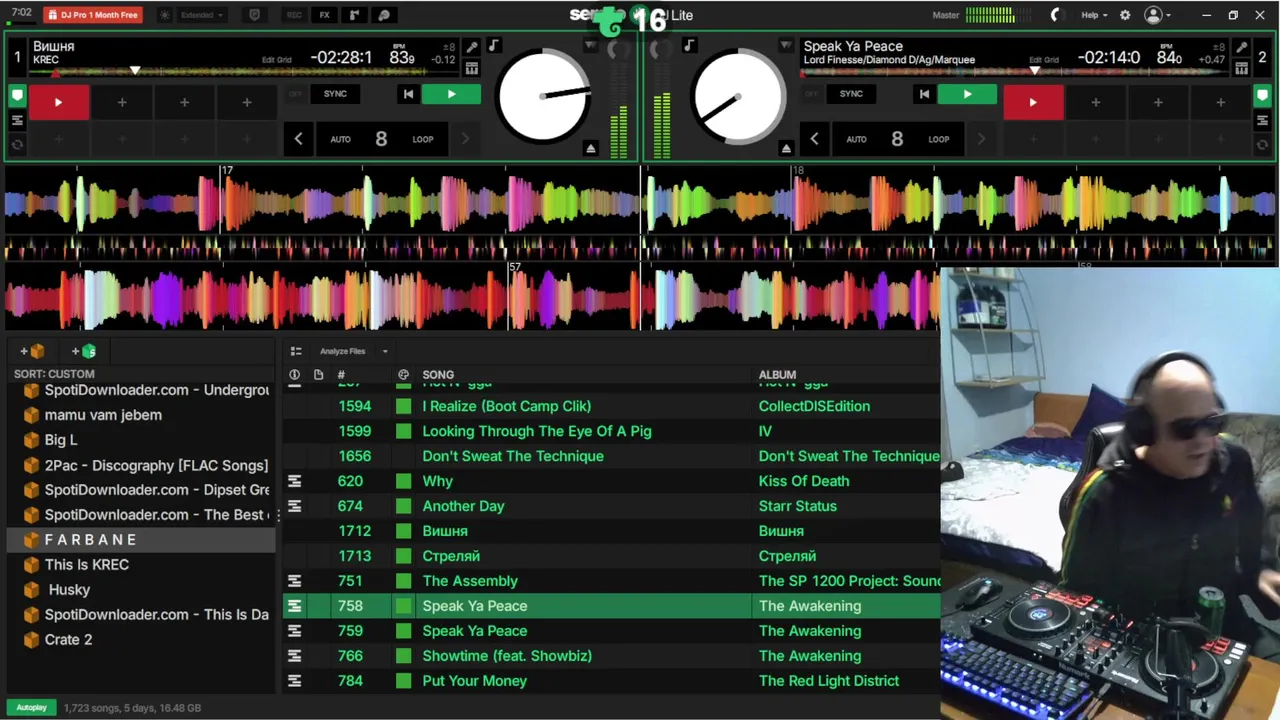This screenshot has width=1280, height=720.
Task: Select the F A R B A N E crate
Action: (140, 539)
